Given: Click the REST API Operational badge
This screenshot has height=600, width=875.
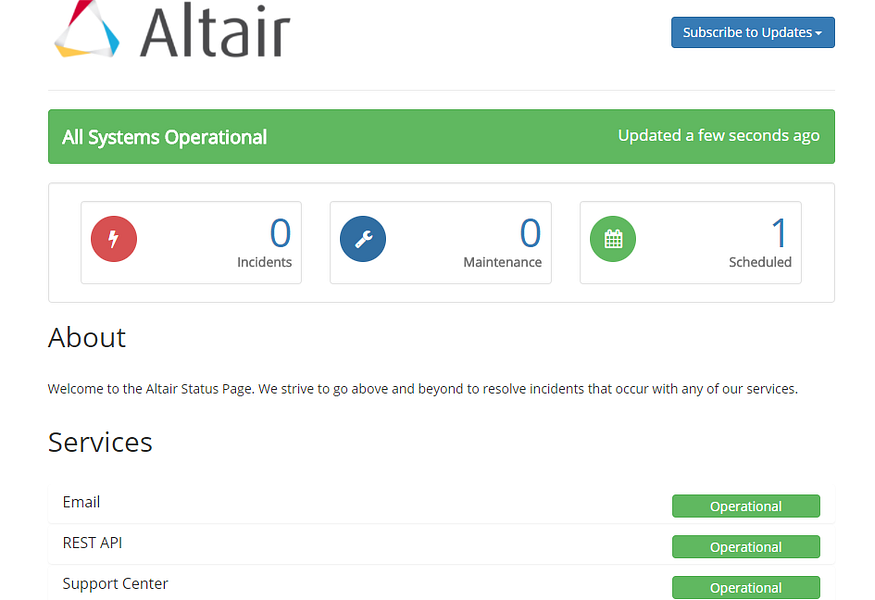Looking at the screenshot, I should pos(746,547).
